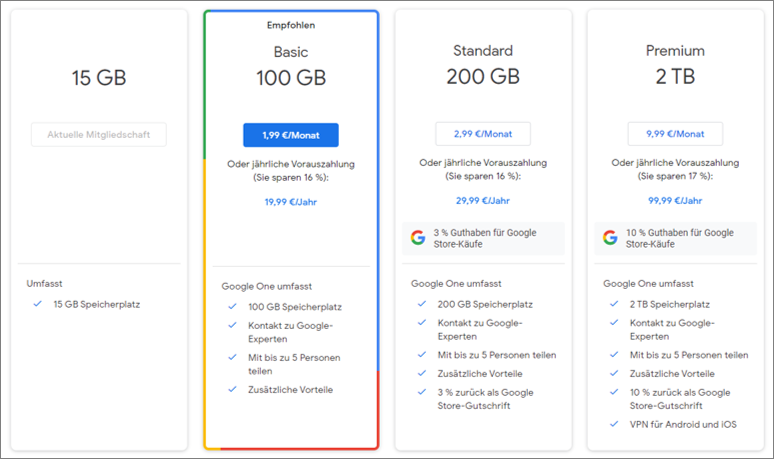The width and height of the screenshot is (774, 459).
Task: Click Google One umfasst heading in Standard card
Action: [456, 284]
